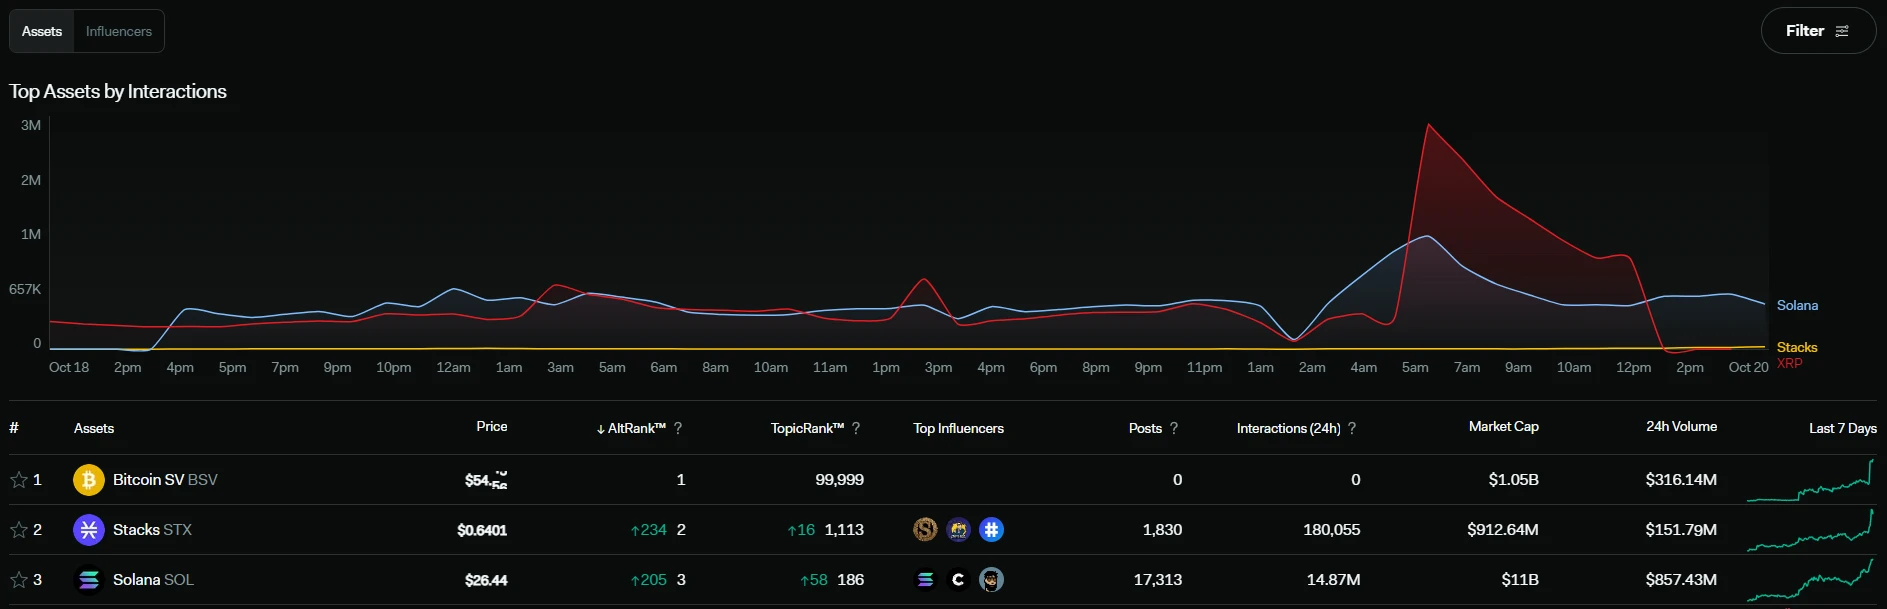Star Stacks as a favorite
This screenshot has width=1887, height=609.
pyautogui.click(x=19, y=530)
